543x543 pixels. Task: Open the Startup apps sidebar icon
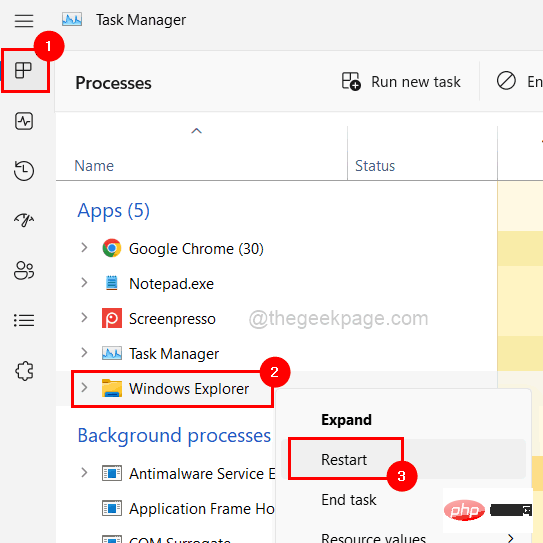pyautogui.click(x=24, y=220)
